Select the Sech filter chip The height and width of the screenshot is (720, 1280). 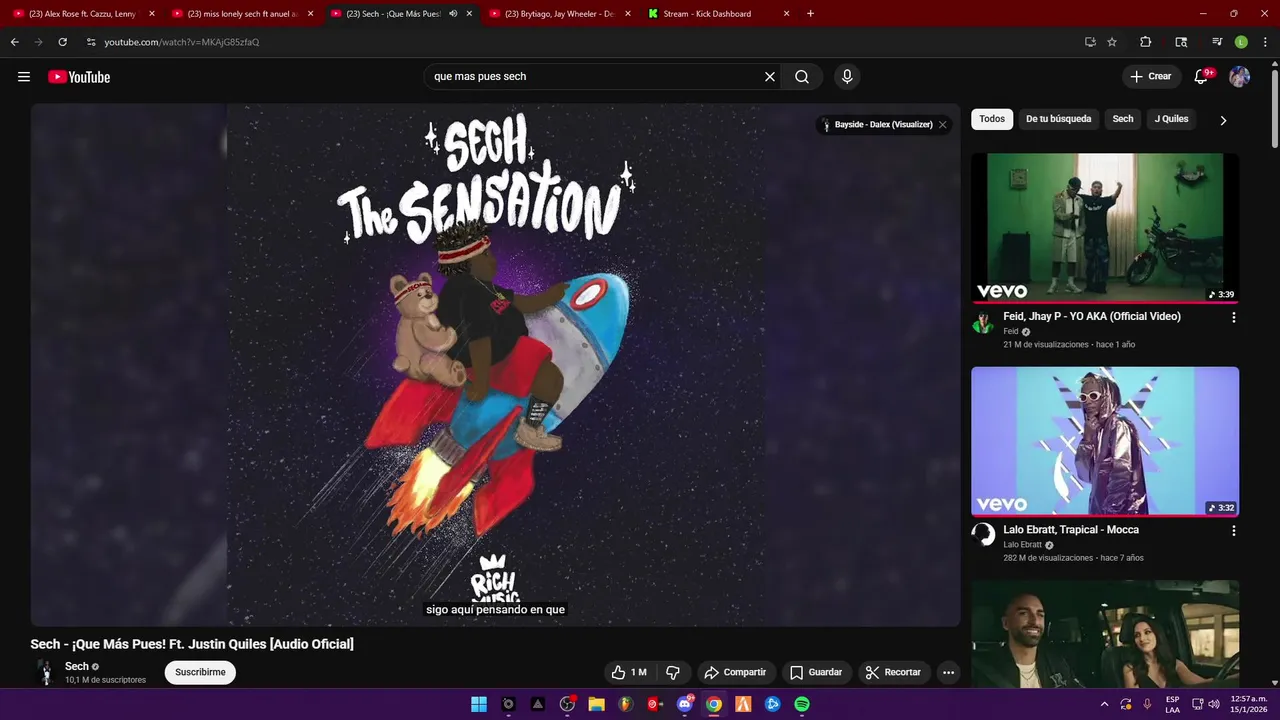pos(1123,119)
